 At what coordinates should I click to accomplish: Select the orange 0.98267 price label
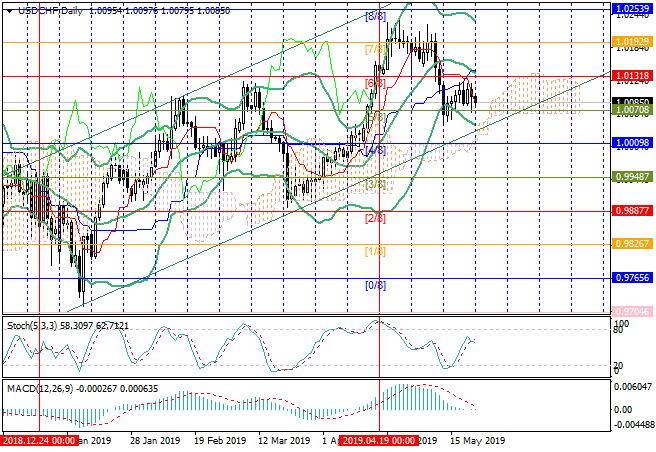pyautogui.click(x=632, y=244)
